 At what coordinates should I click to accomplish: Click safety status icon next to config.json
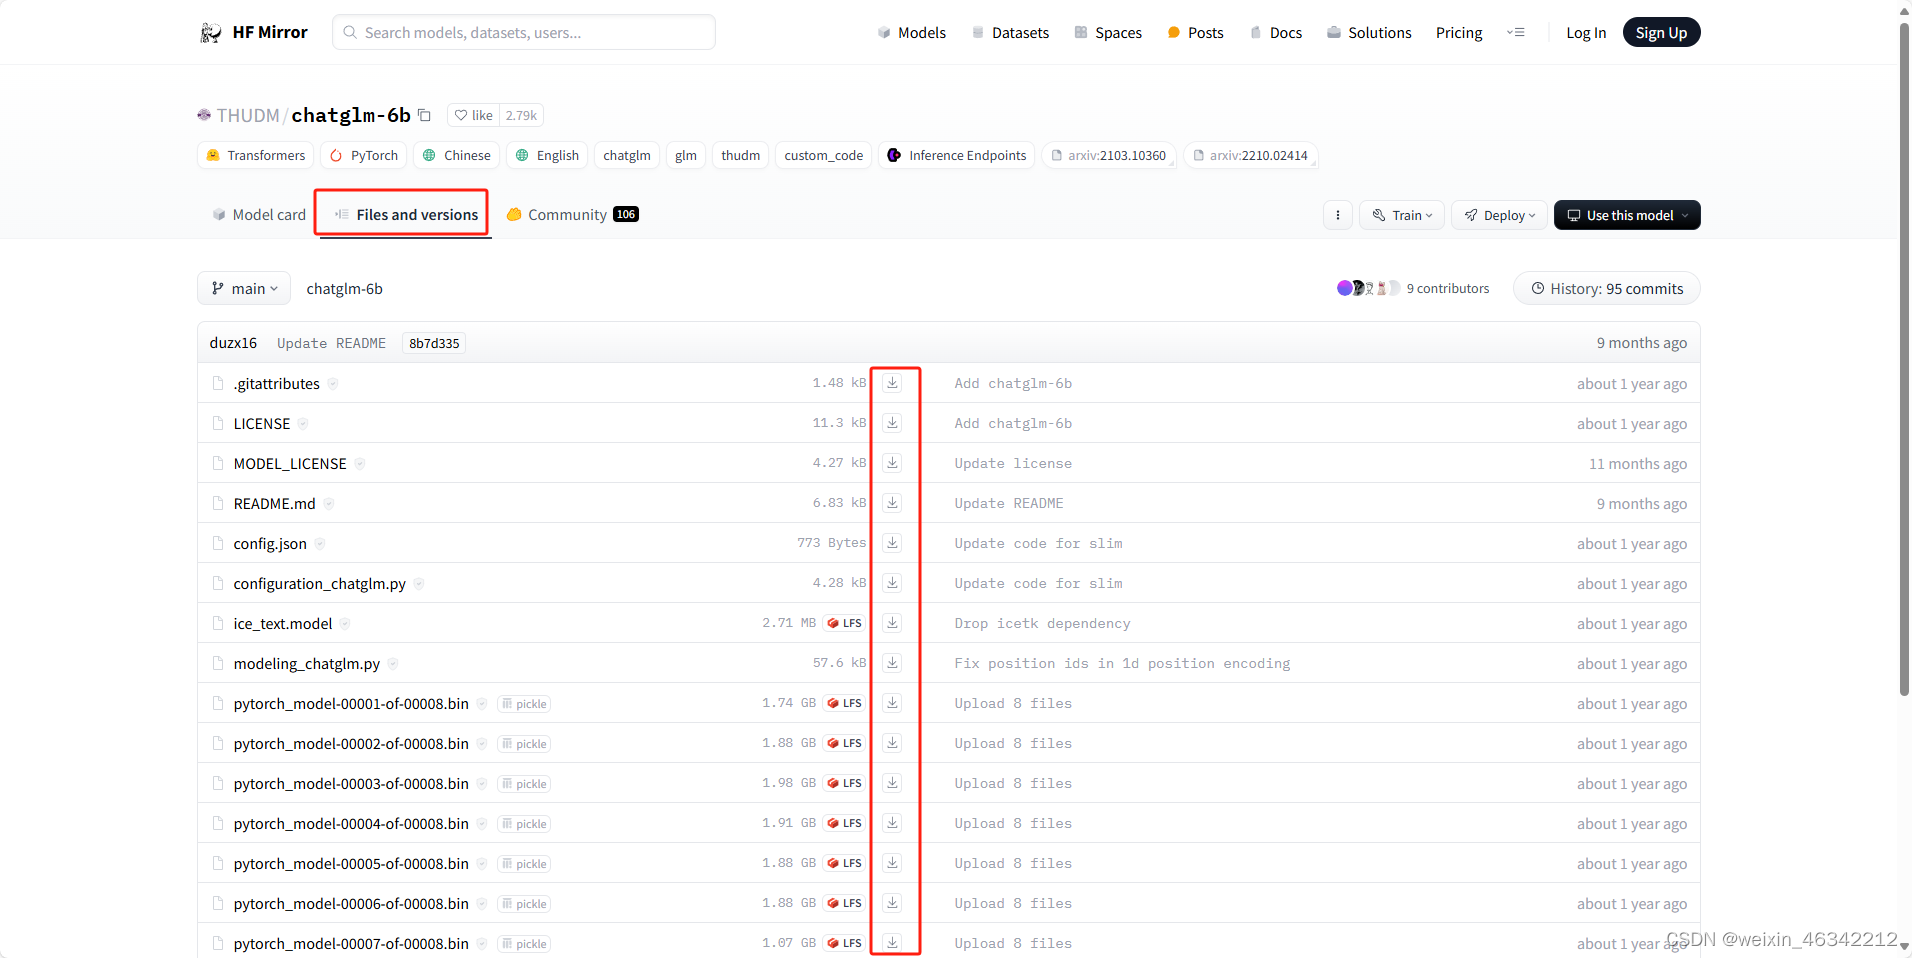point(320,544)
